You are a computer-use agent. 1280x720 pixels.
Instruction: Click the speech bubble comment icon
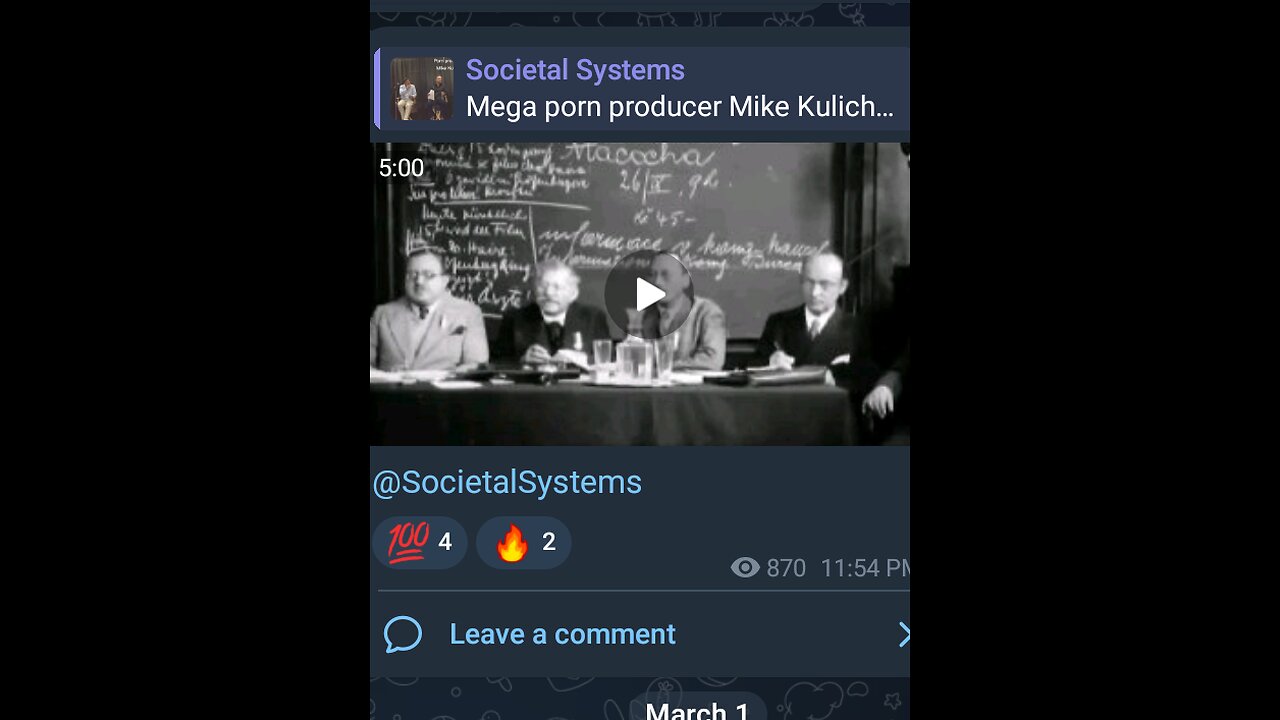pyautogui.click(x=403, y=634)
